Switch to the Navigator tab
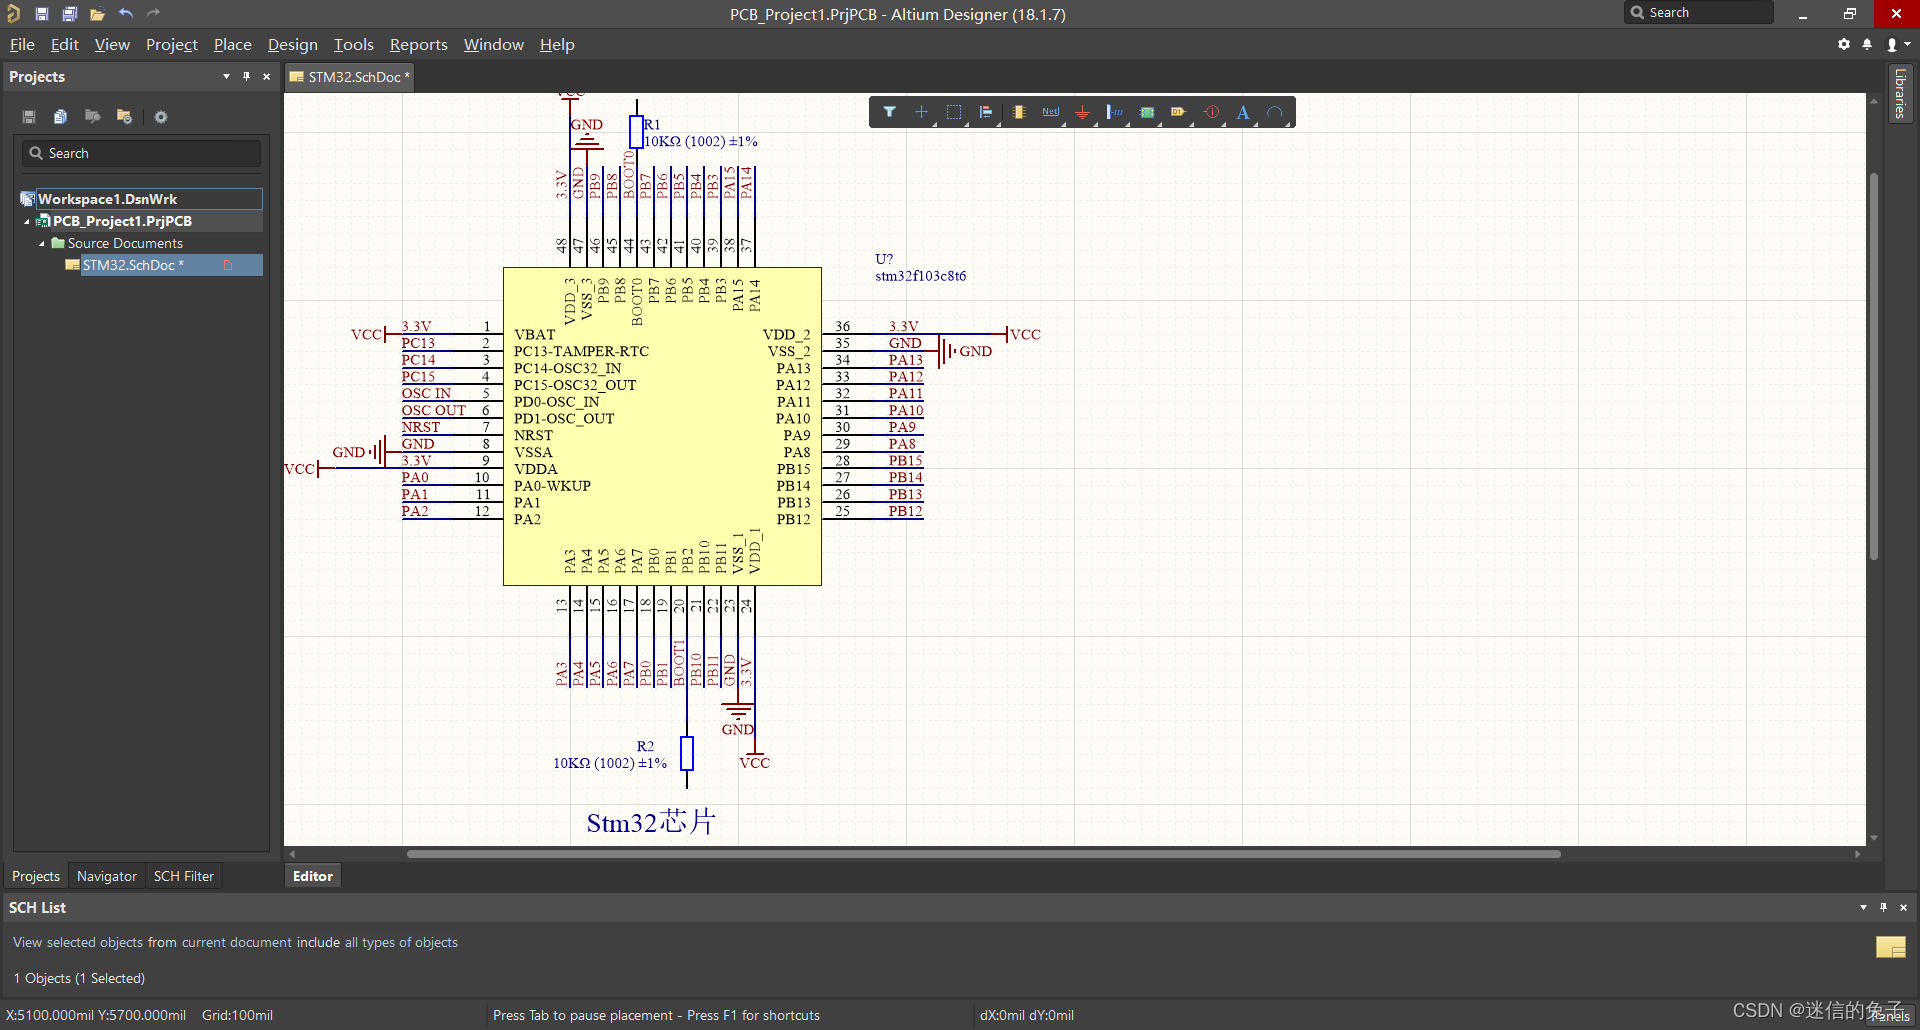1920x1030 pixels. coord(106,876)
